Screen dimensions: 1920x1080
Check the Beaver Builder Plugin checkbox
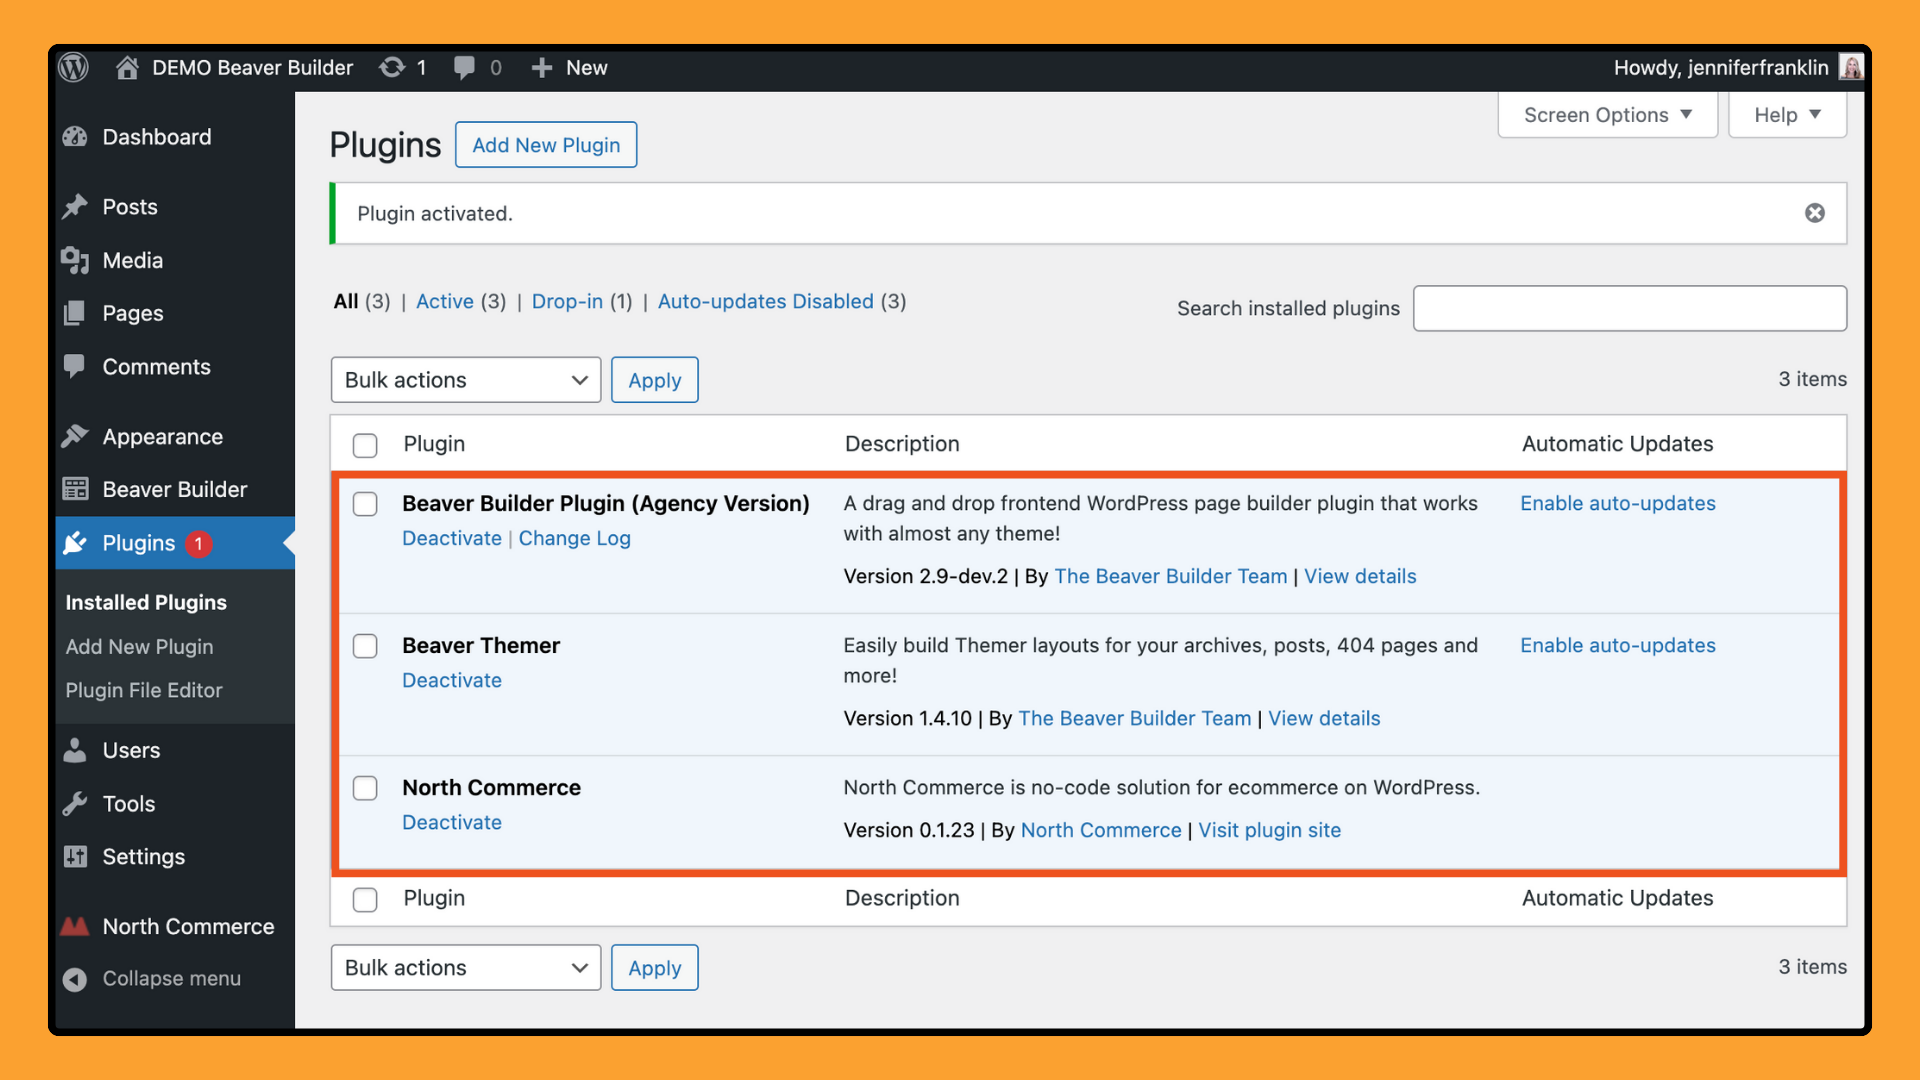tap(365, 504)
